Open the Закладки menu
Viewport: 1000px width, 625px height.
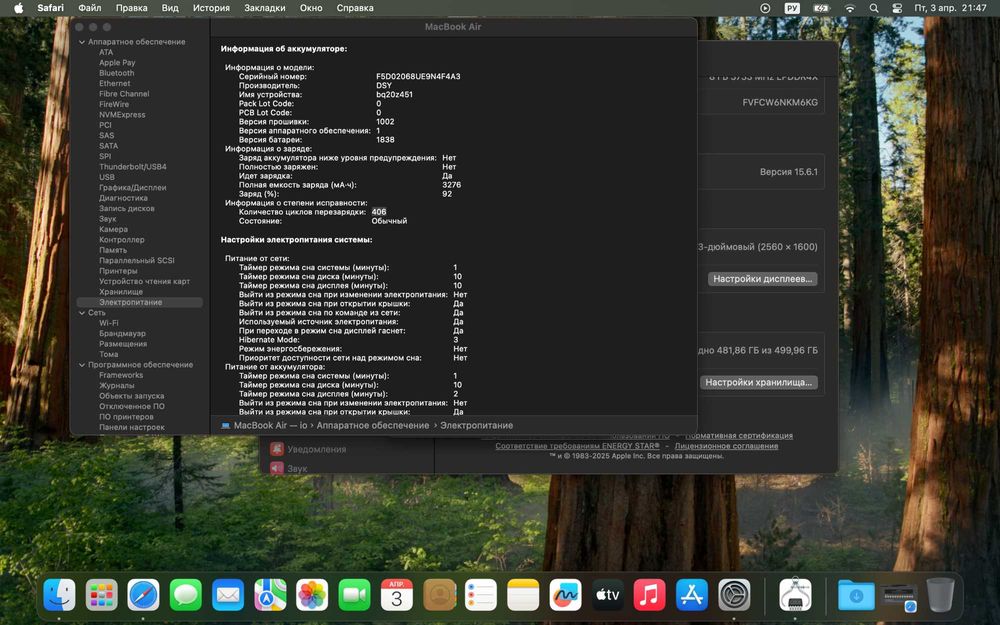click(x=265, y=8)
